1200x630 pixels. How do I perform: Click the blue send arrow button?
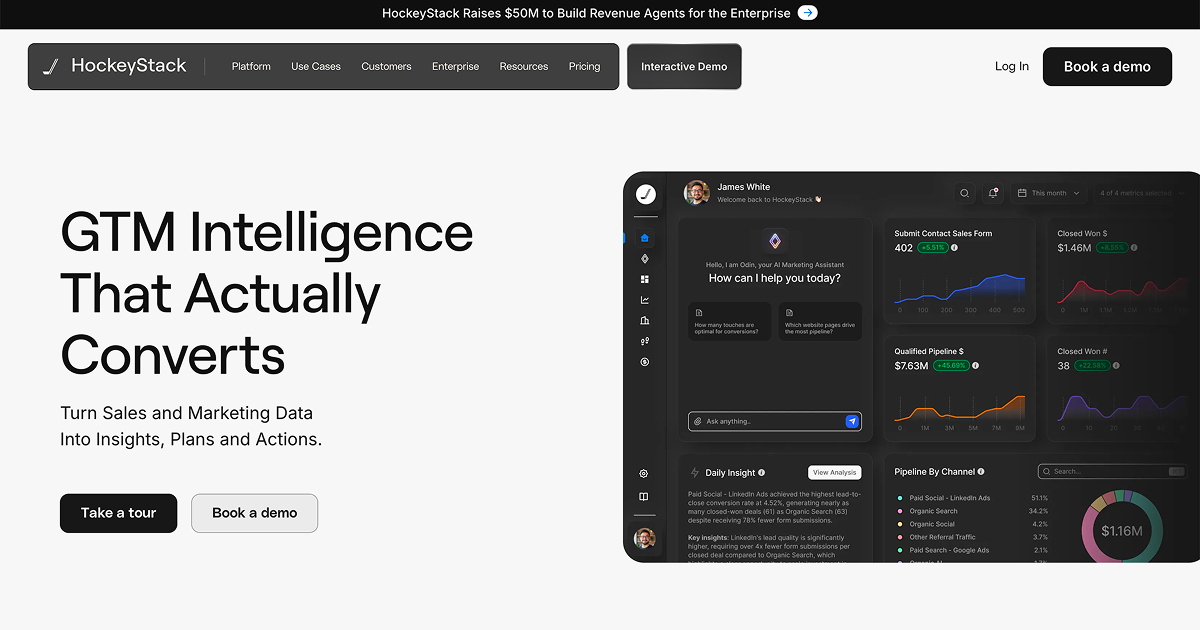point(852,422)
